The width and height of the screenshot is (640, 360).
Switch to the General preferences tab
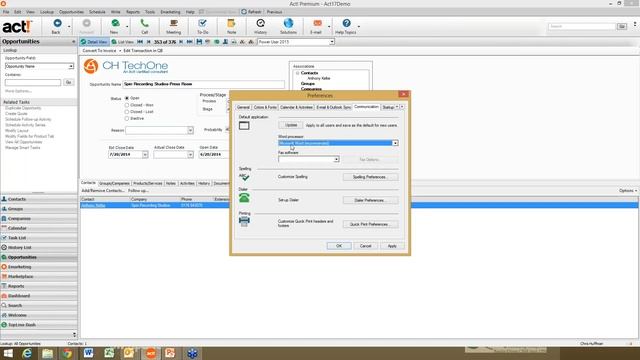point(243,107)
